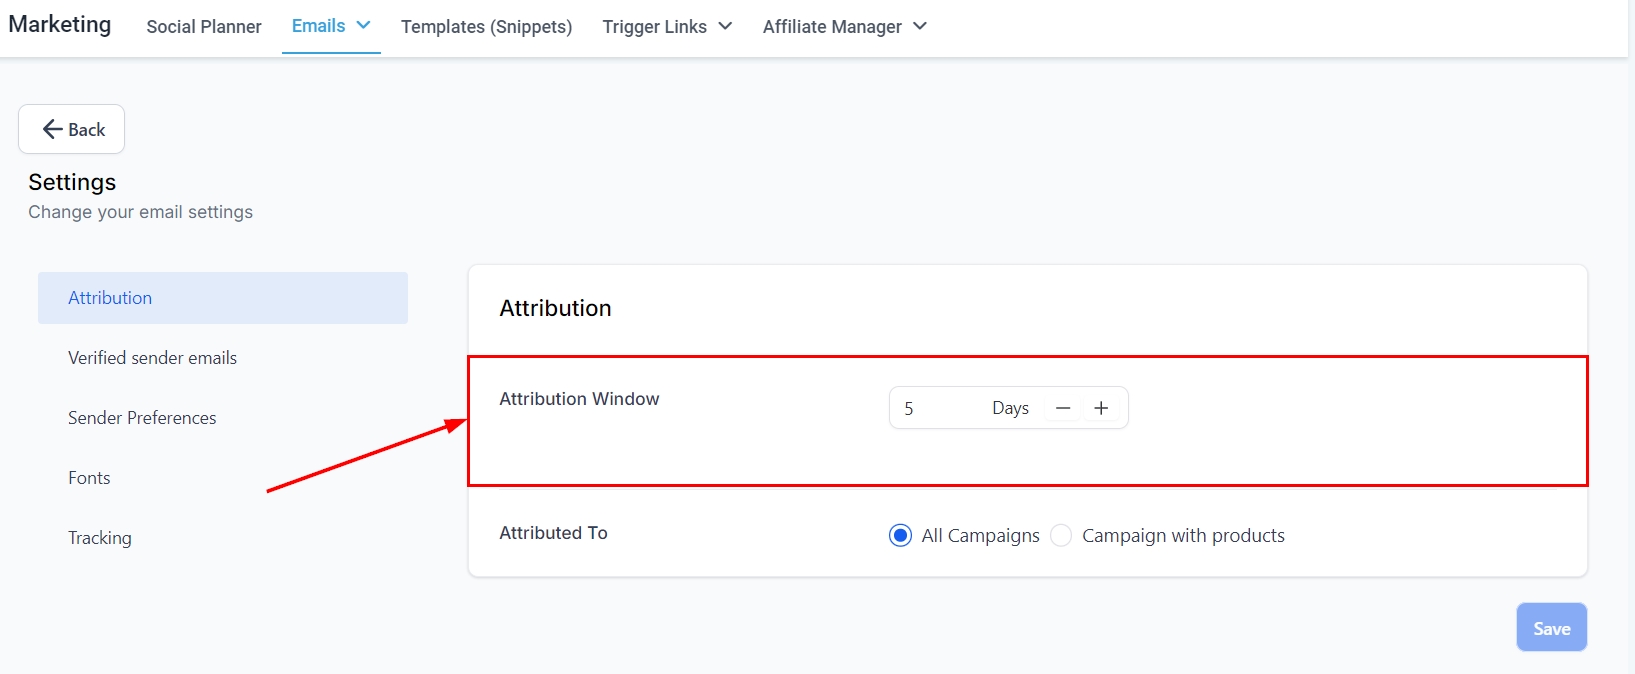Click the Back arrow button
This screenshot has width=1635, height=674.
pyautogui.click(x=72, y=129)
